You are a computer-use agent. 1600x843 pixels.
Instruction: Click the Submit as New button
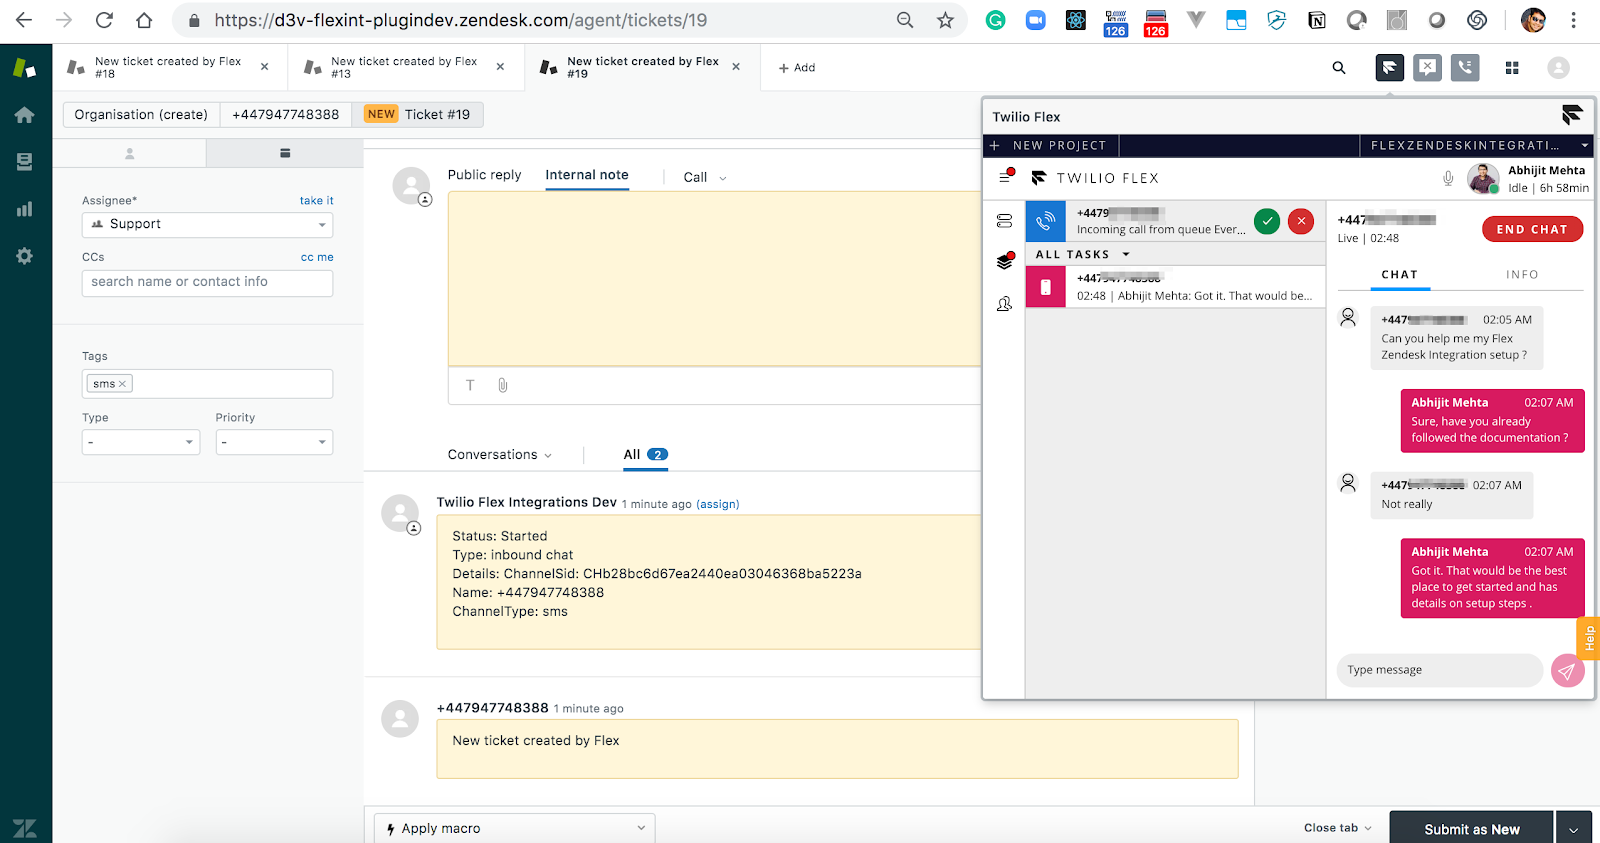coord(1472,829)
